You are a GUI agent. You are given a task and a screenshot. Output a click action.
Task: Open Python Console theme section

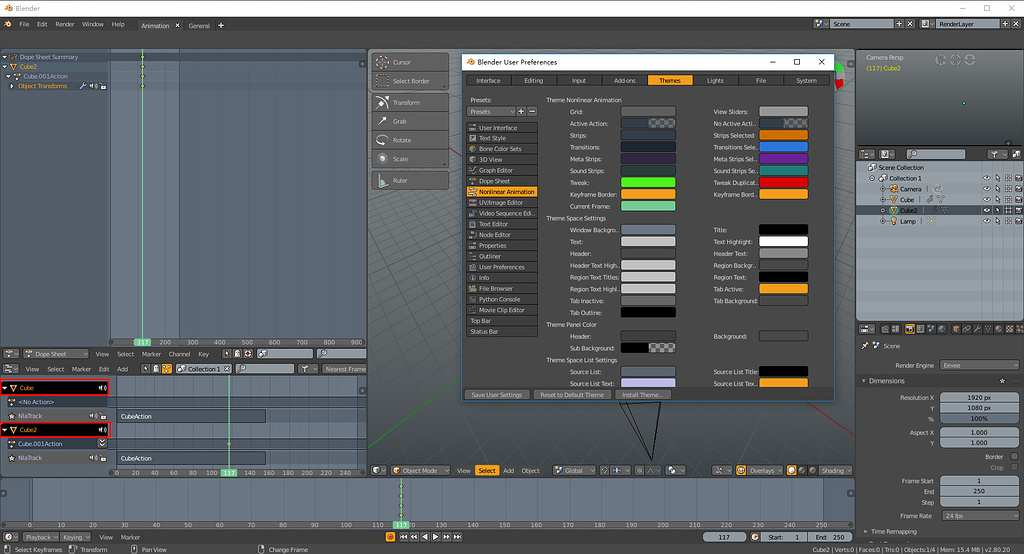pos(502,299)
